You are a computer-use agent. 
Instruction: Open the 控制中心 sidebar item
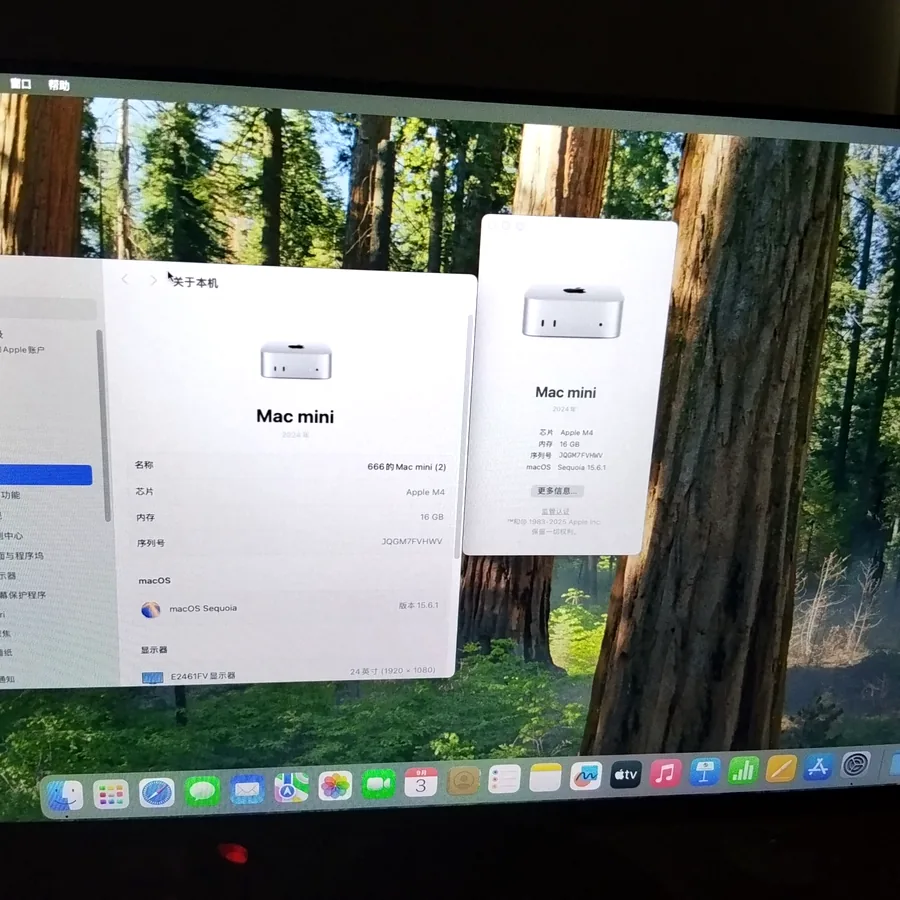coord(11,536)
